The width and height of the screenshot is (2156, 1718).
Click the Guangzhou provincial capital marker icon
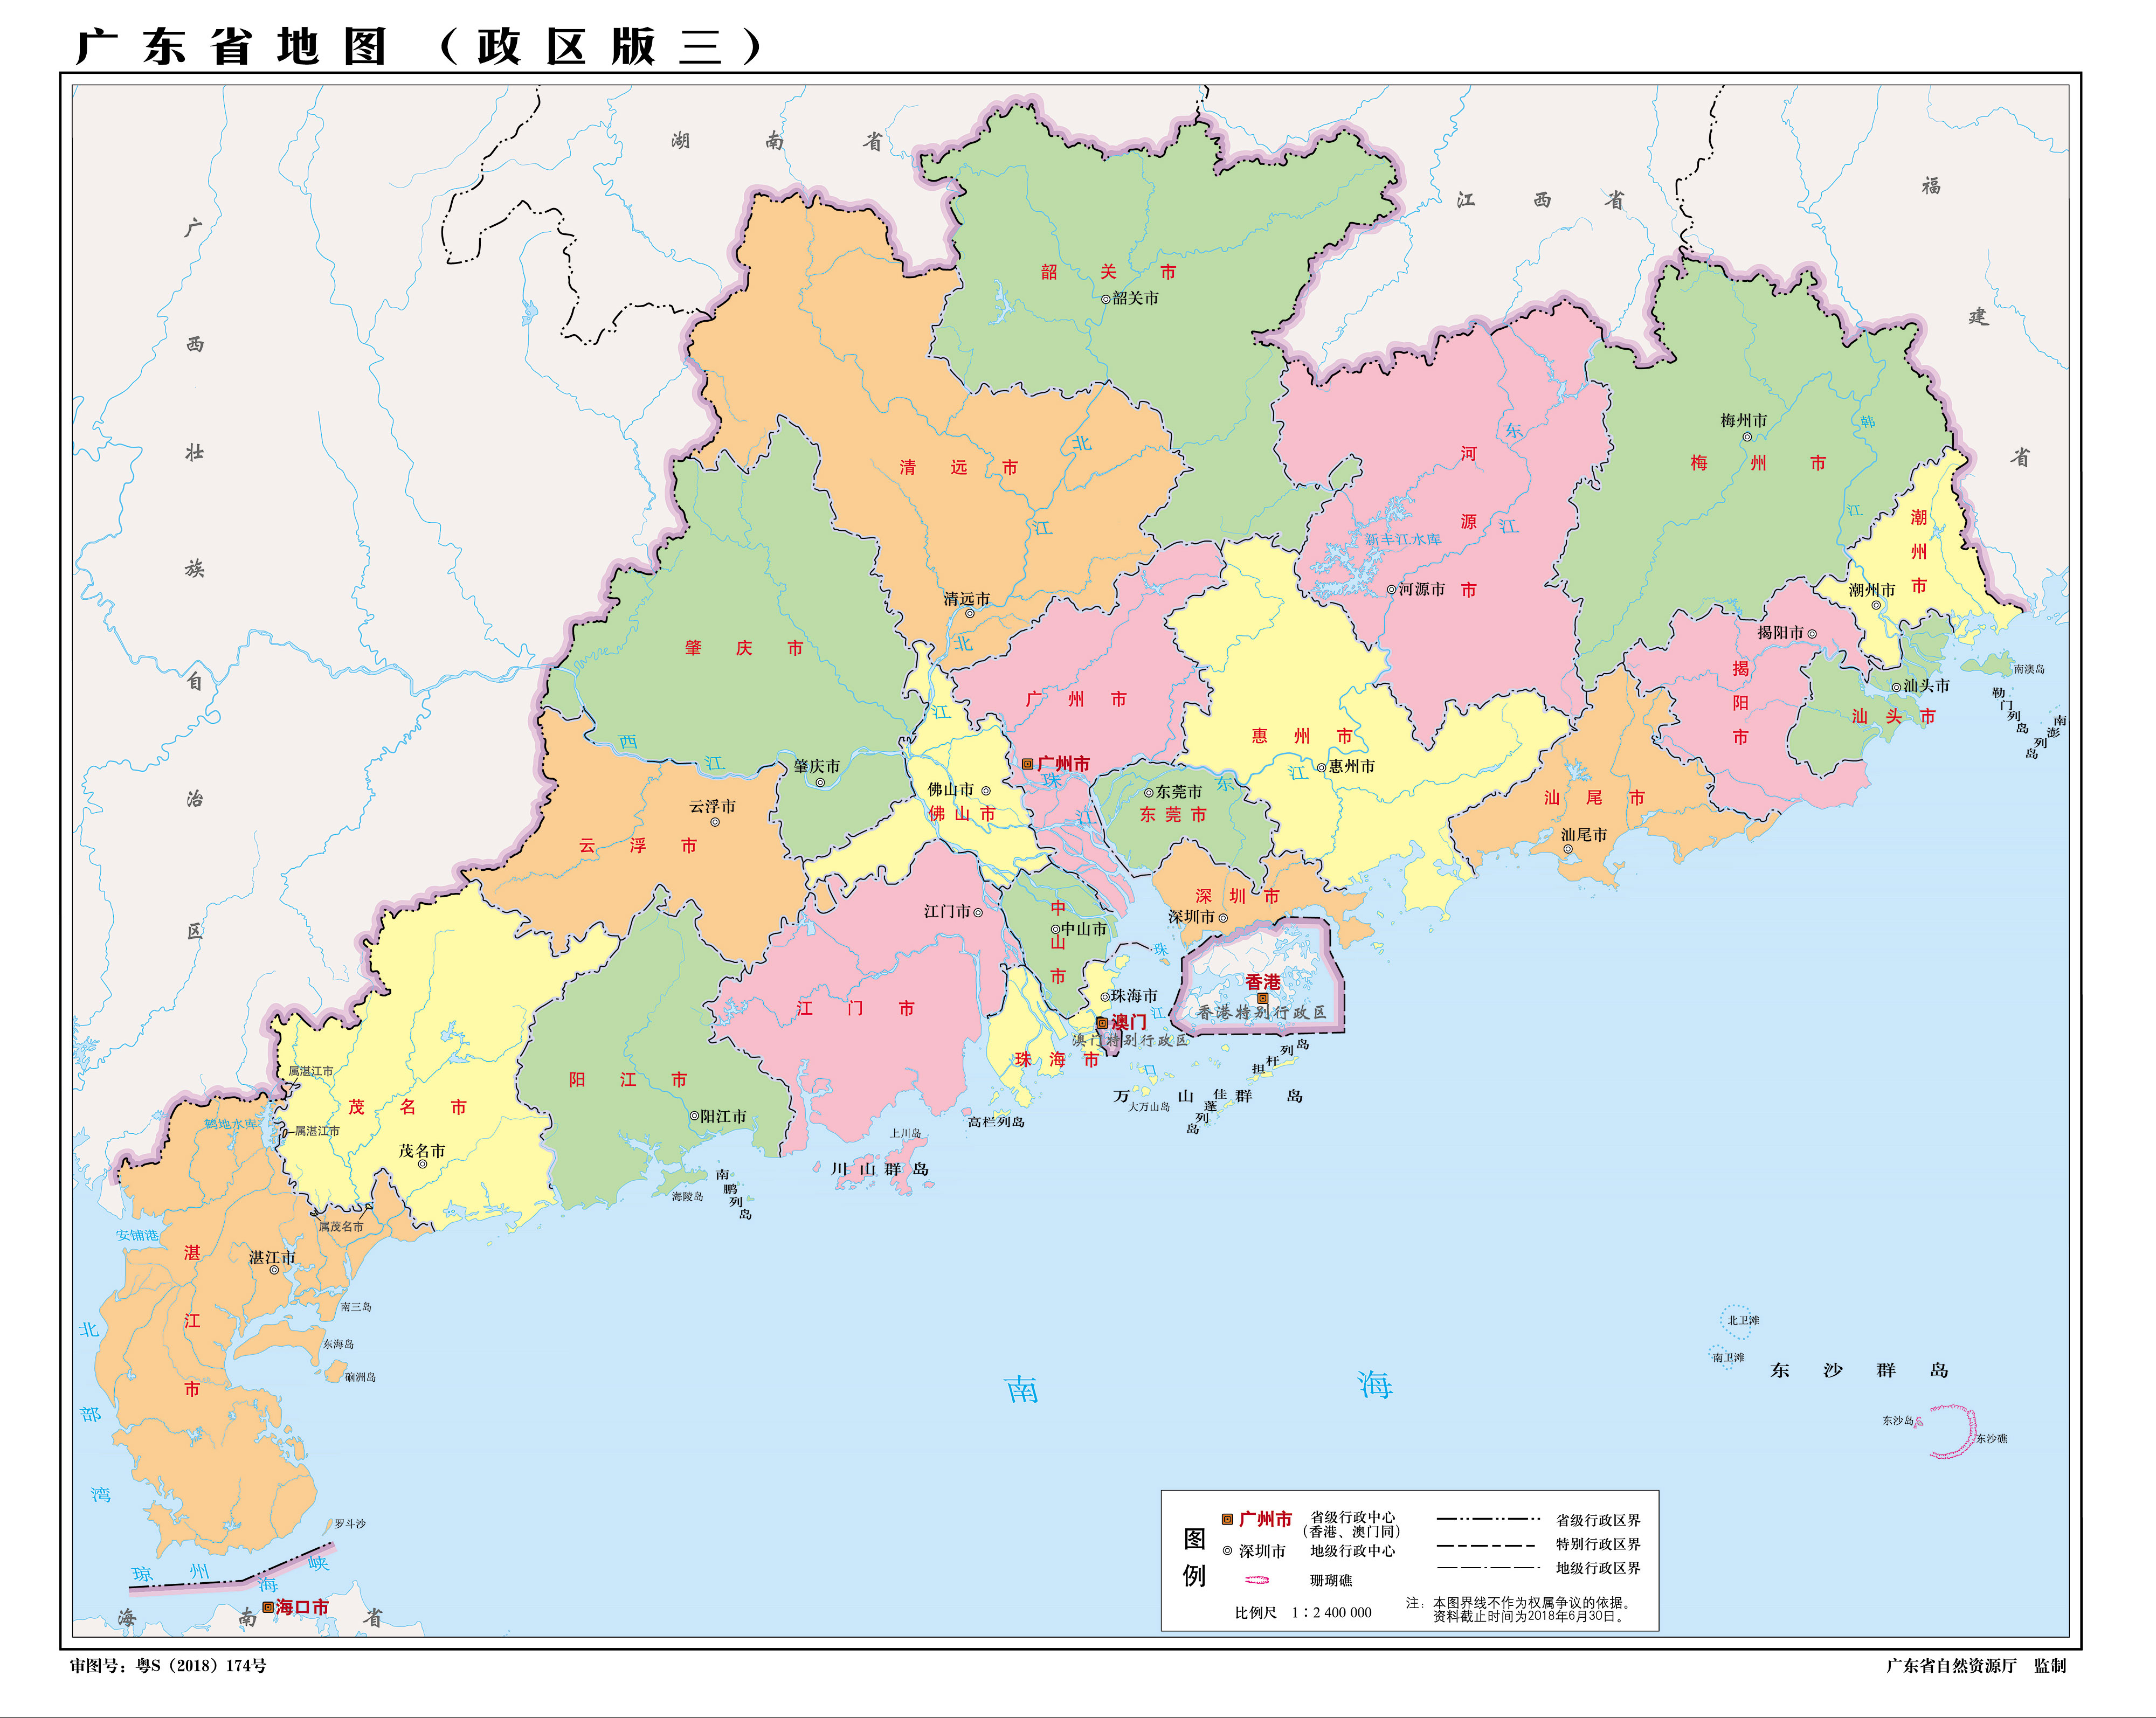[1027, 764]
